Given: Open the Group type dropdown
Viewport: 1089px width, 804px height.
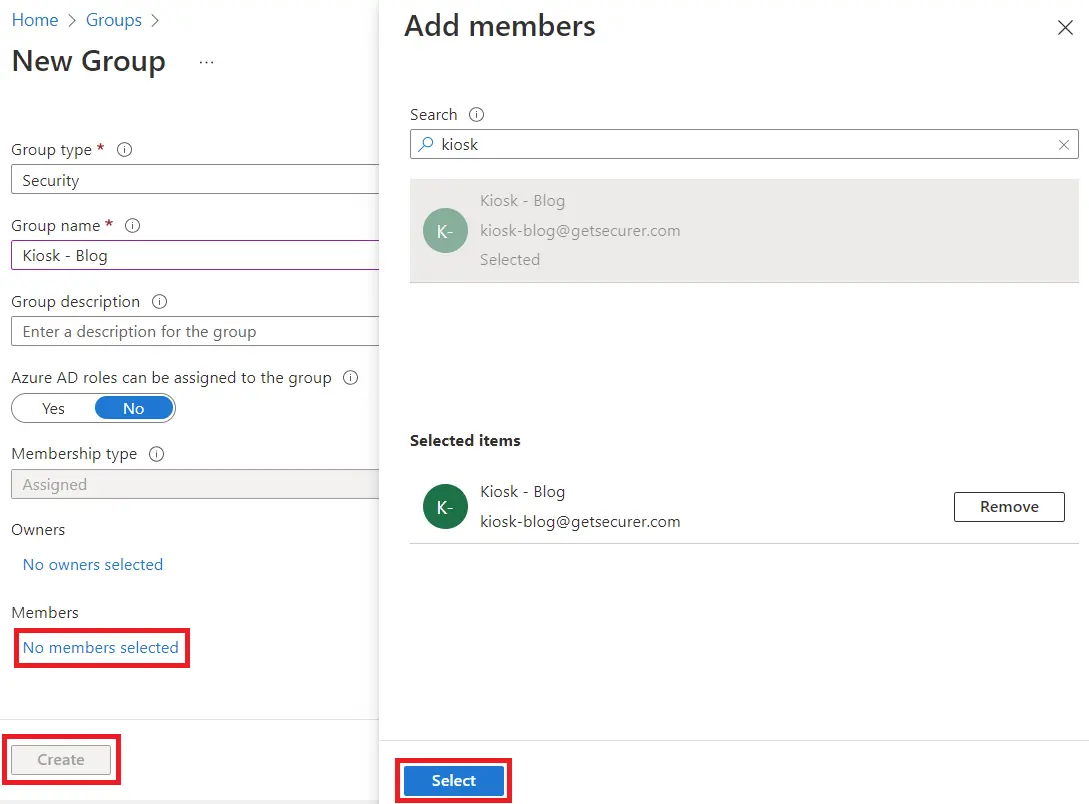Looking at the screenshot, I should (195, 180).
